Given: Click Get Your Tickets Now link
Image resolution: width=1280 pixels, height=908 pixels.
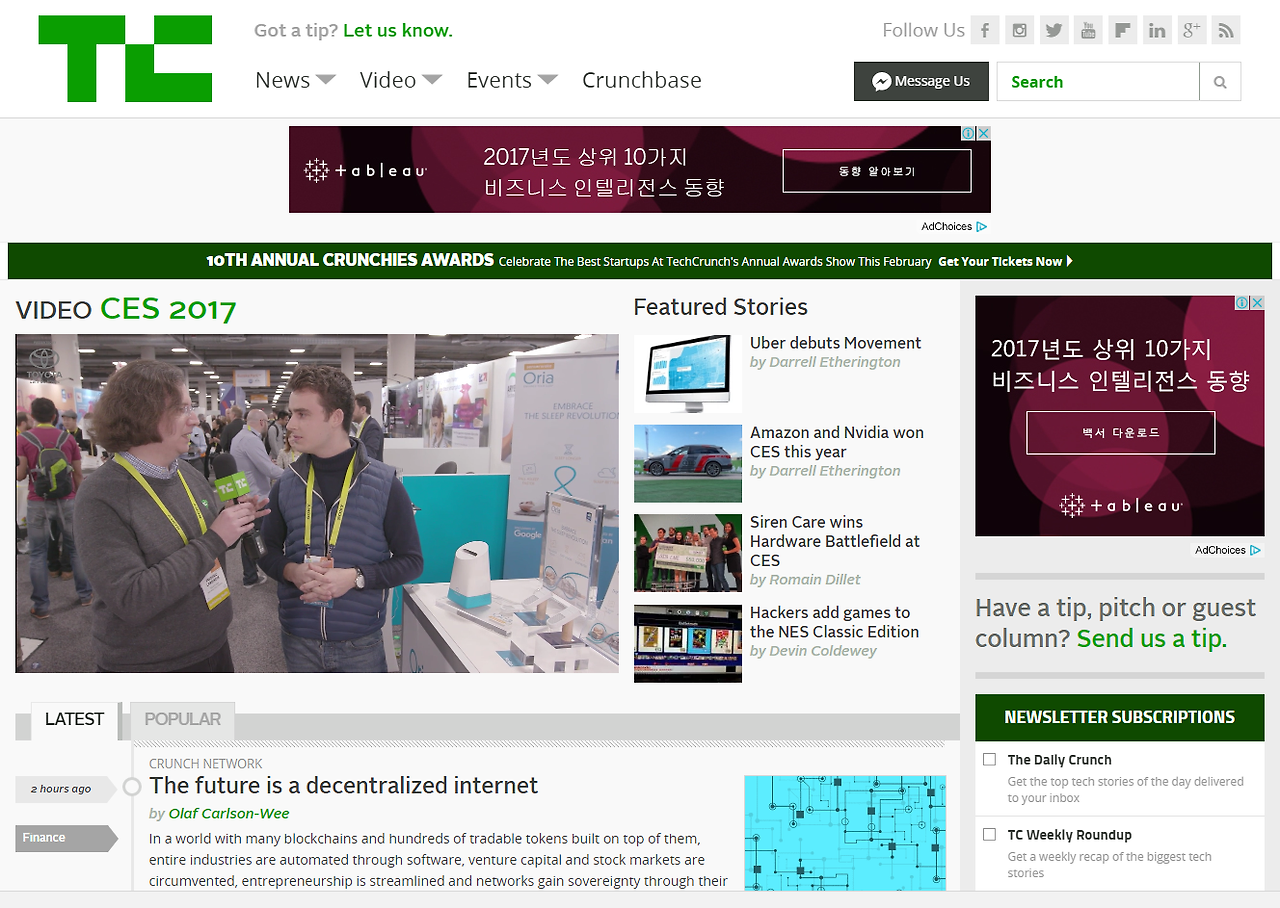Looking at the screenshot, I should (x=1005, y=261).
